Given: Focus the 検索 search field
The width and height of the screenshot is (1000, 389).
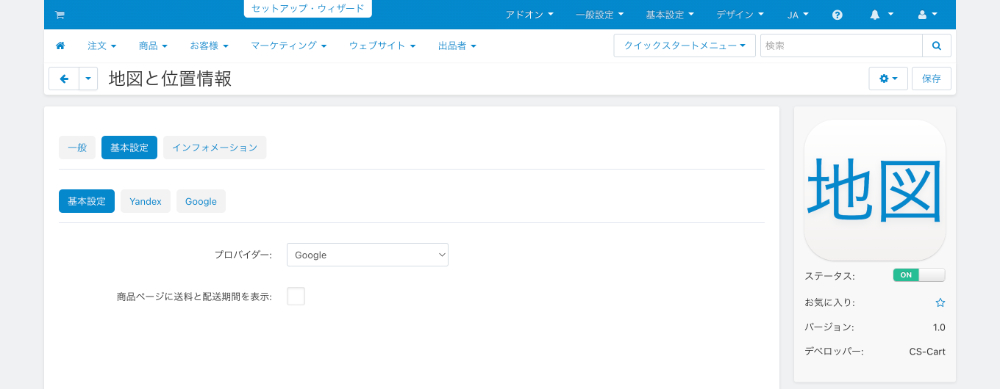Looking at the screenshot, I should tap(841, 46).
